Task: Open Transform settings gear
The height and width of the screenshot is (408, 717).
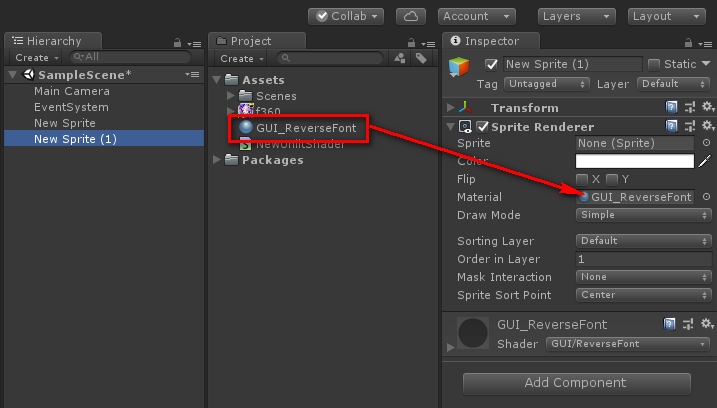Action: pos(708,107)
